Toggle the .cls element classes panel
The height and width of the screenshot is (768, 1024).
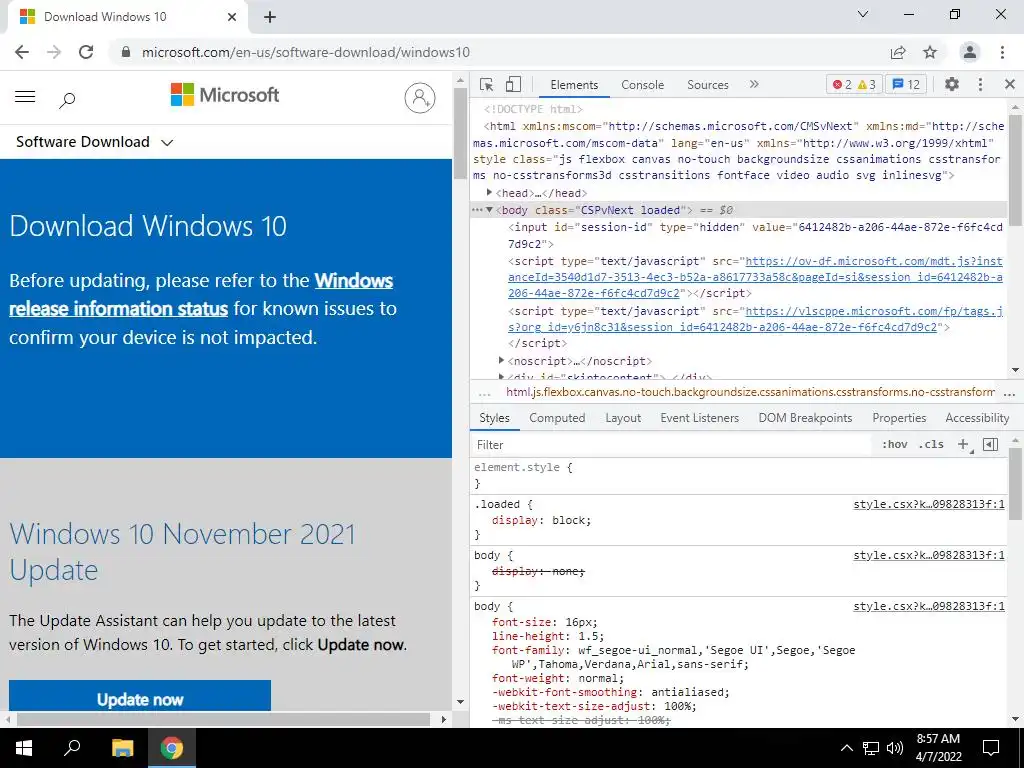[931, 444]
